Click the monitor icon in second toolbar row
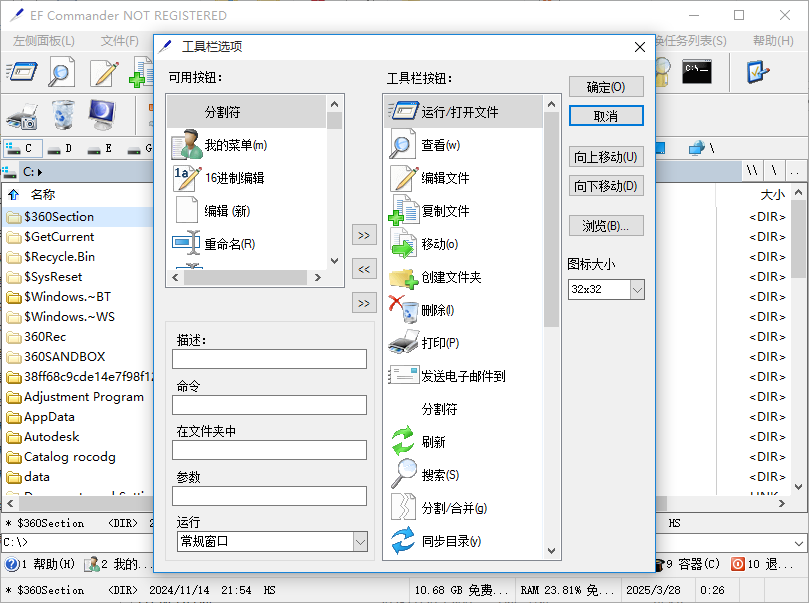 point(102,115)
